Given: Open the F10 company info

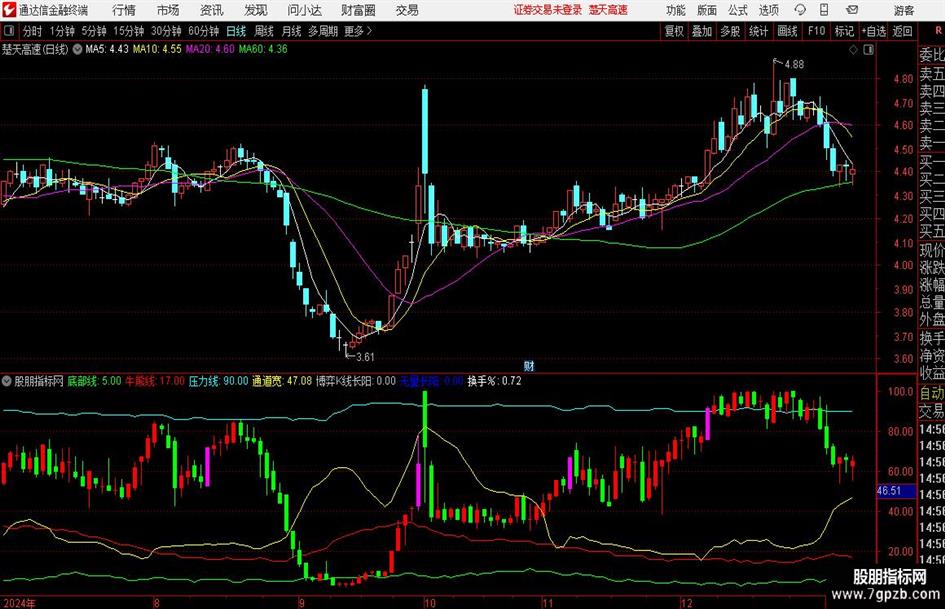Looking at the screenshot, I should pos(817,31).
